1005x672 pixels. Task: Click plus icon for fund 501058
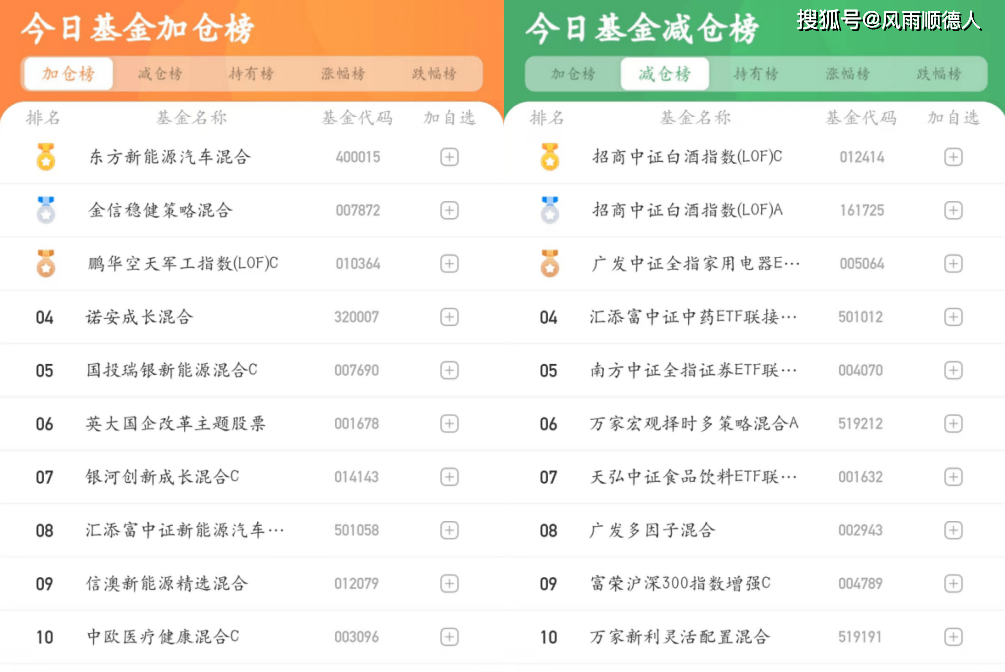pos(449,530)
